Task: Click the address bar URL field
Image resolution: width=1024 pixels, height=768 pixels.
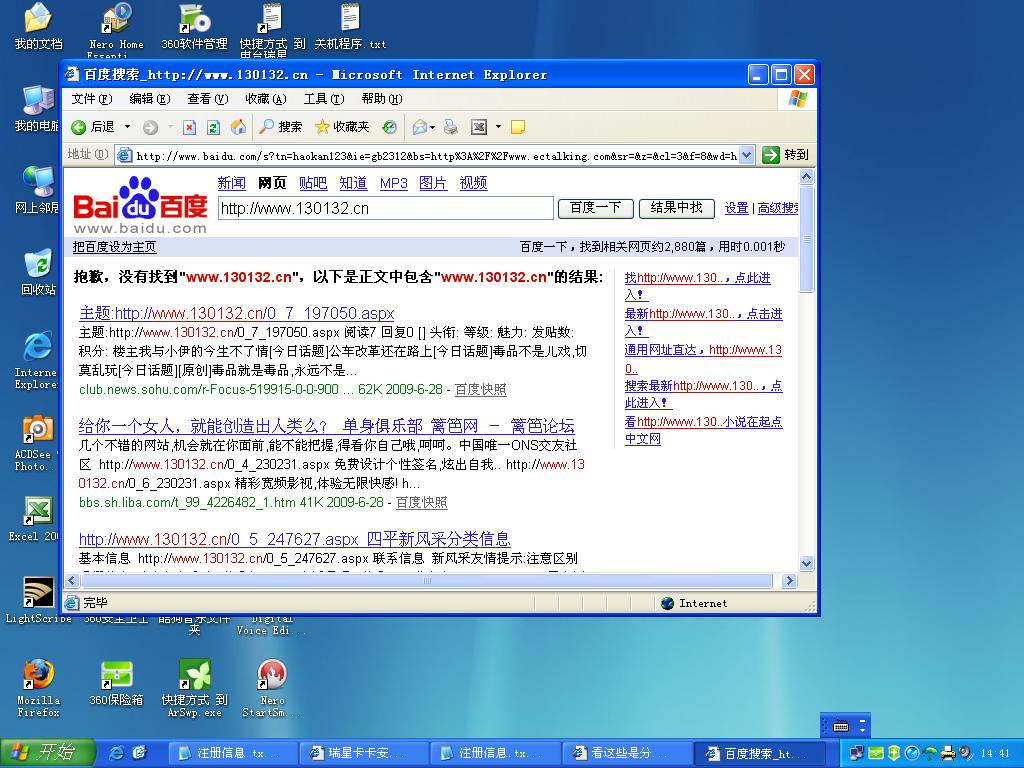Action: [x=436, y=155]
